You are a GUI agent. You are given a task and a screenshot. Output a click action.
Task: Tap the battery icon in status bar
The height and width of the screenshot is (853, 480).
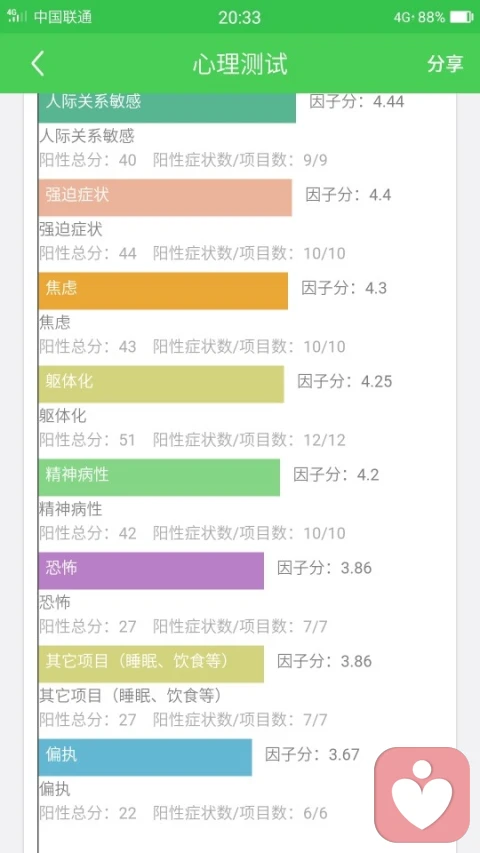pos(461,17)
